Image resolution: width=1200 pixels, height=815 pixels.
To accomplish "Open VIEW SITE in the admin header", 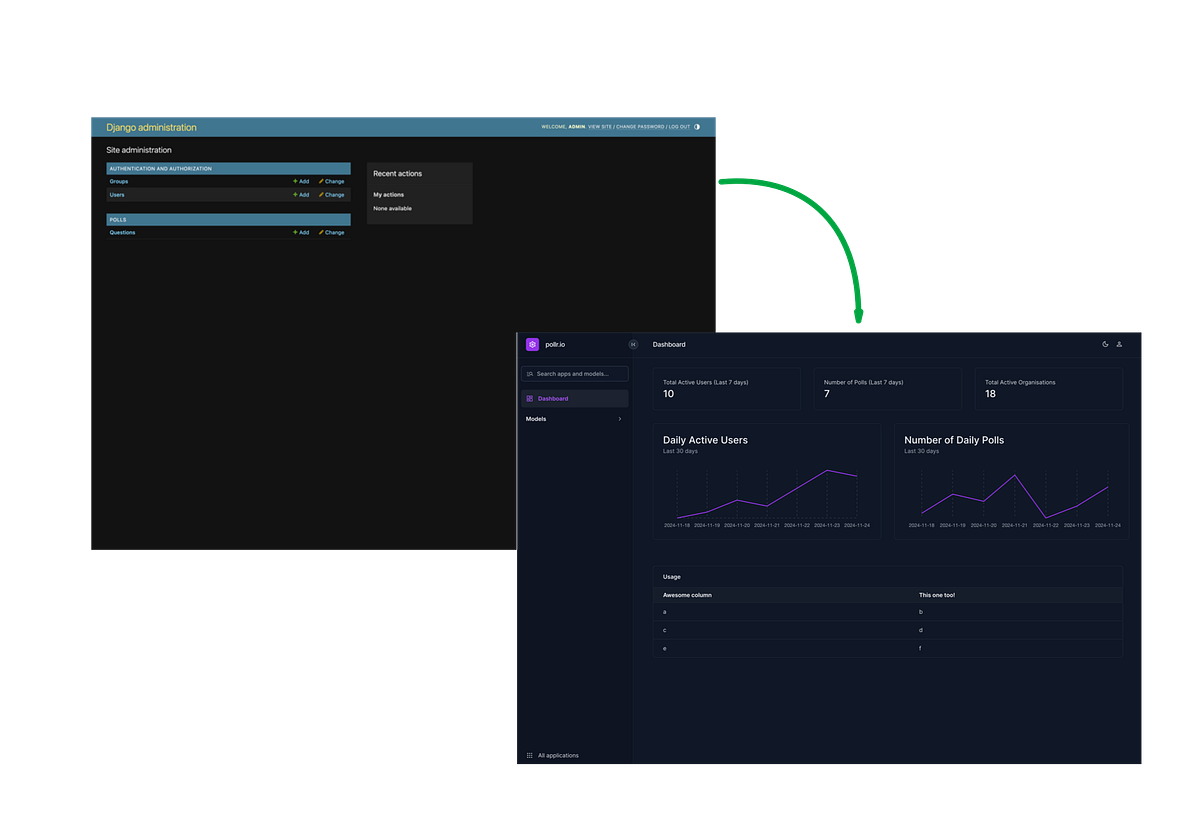I will pos(600,126).
